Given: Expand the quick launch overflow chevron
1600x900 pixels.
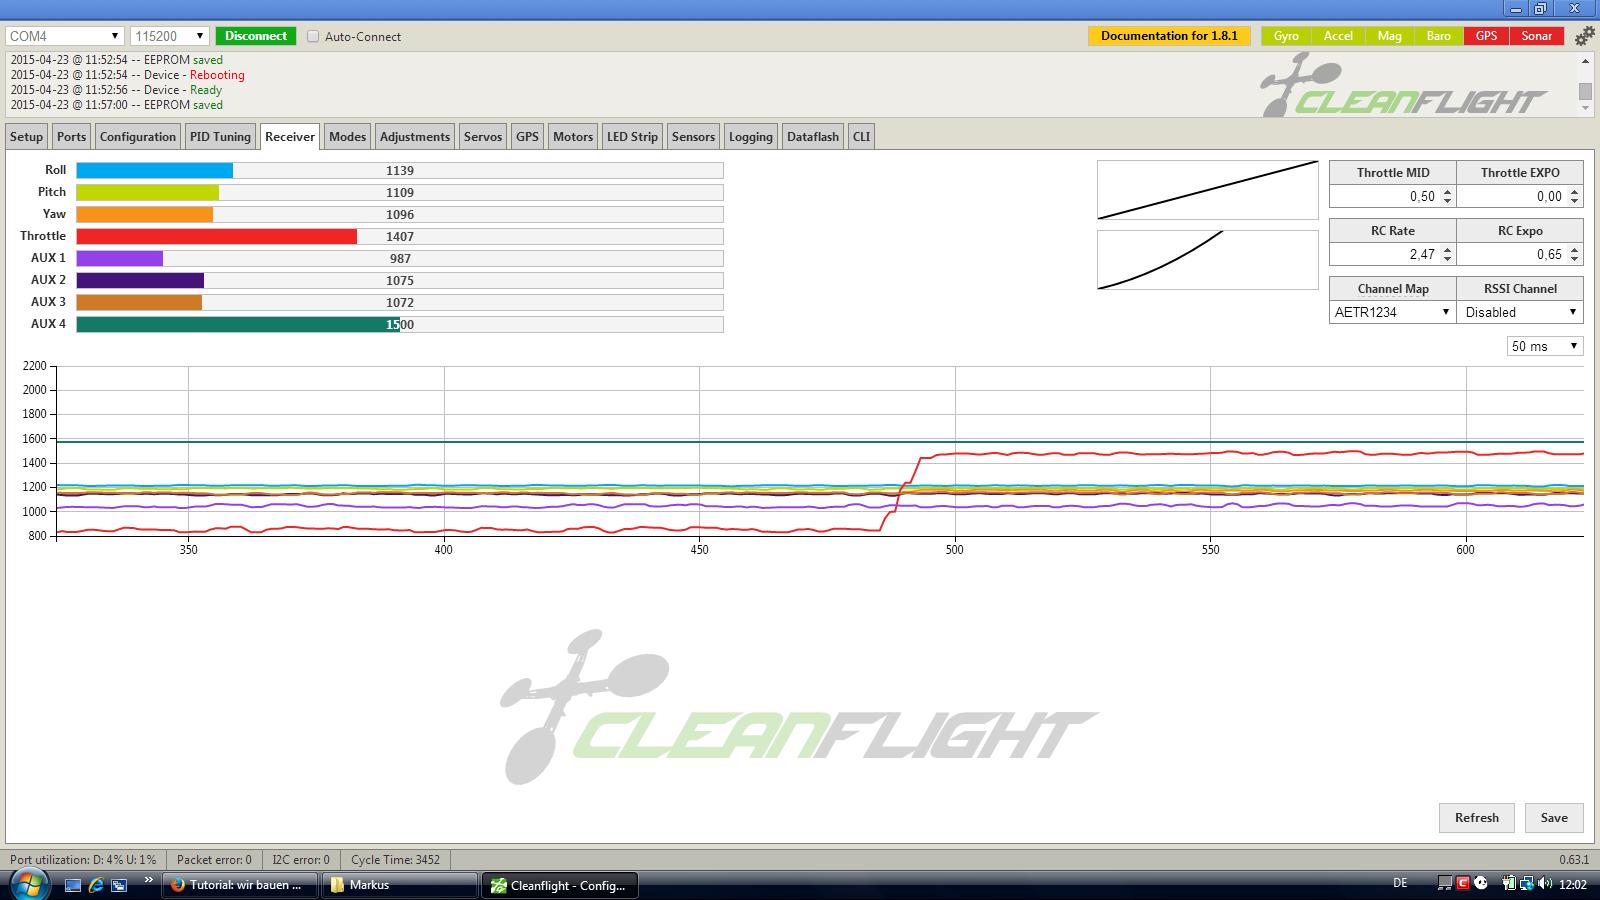Looking at the screenshot, I should (x=149, y=881).
